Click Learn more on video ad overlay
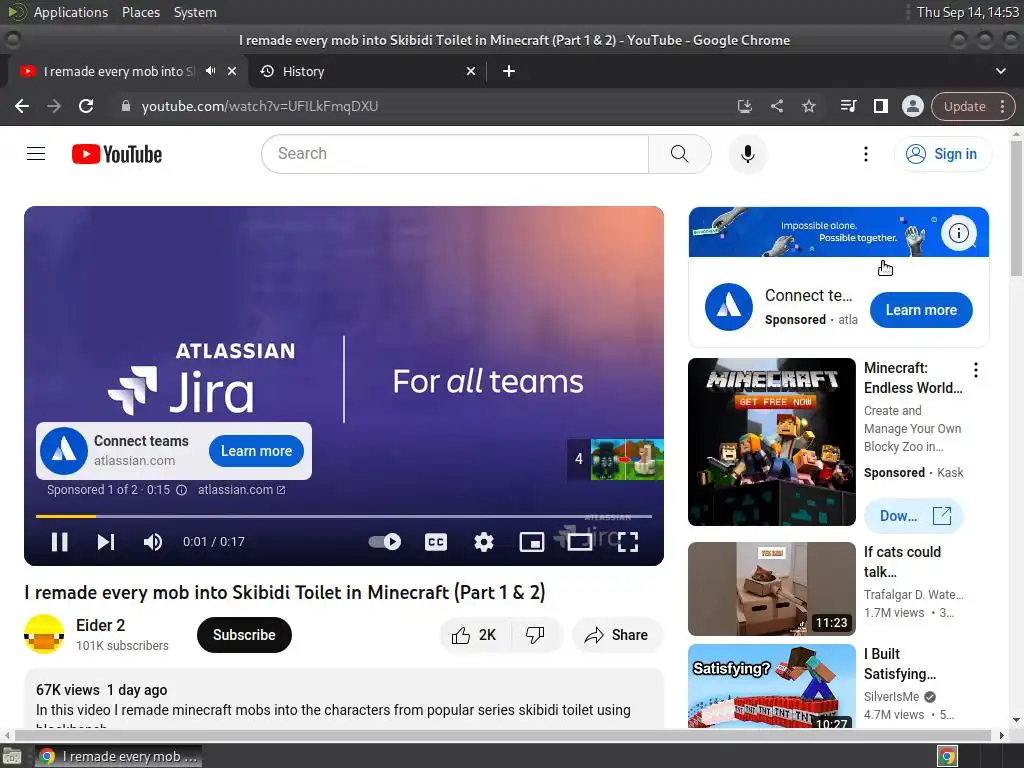Image resolution: width=1024 pixels, height=768 pixels. pos(256,451)
